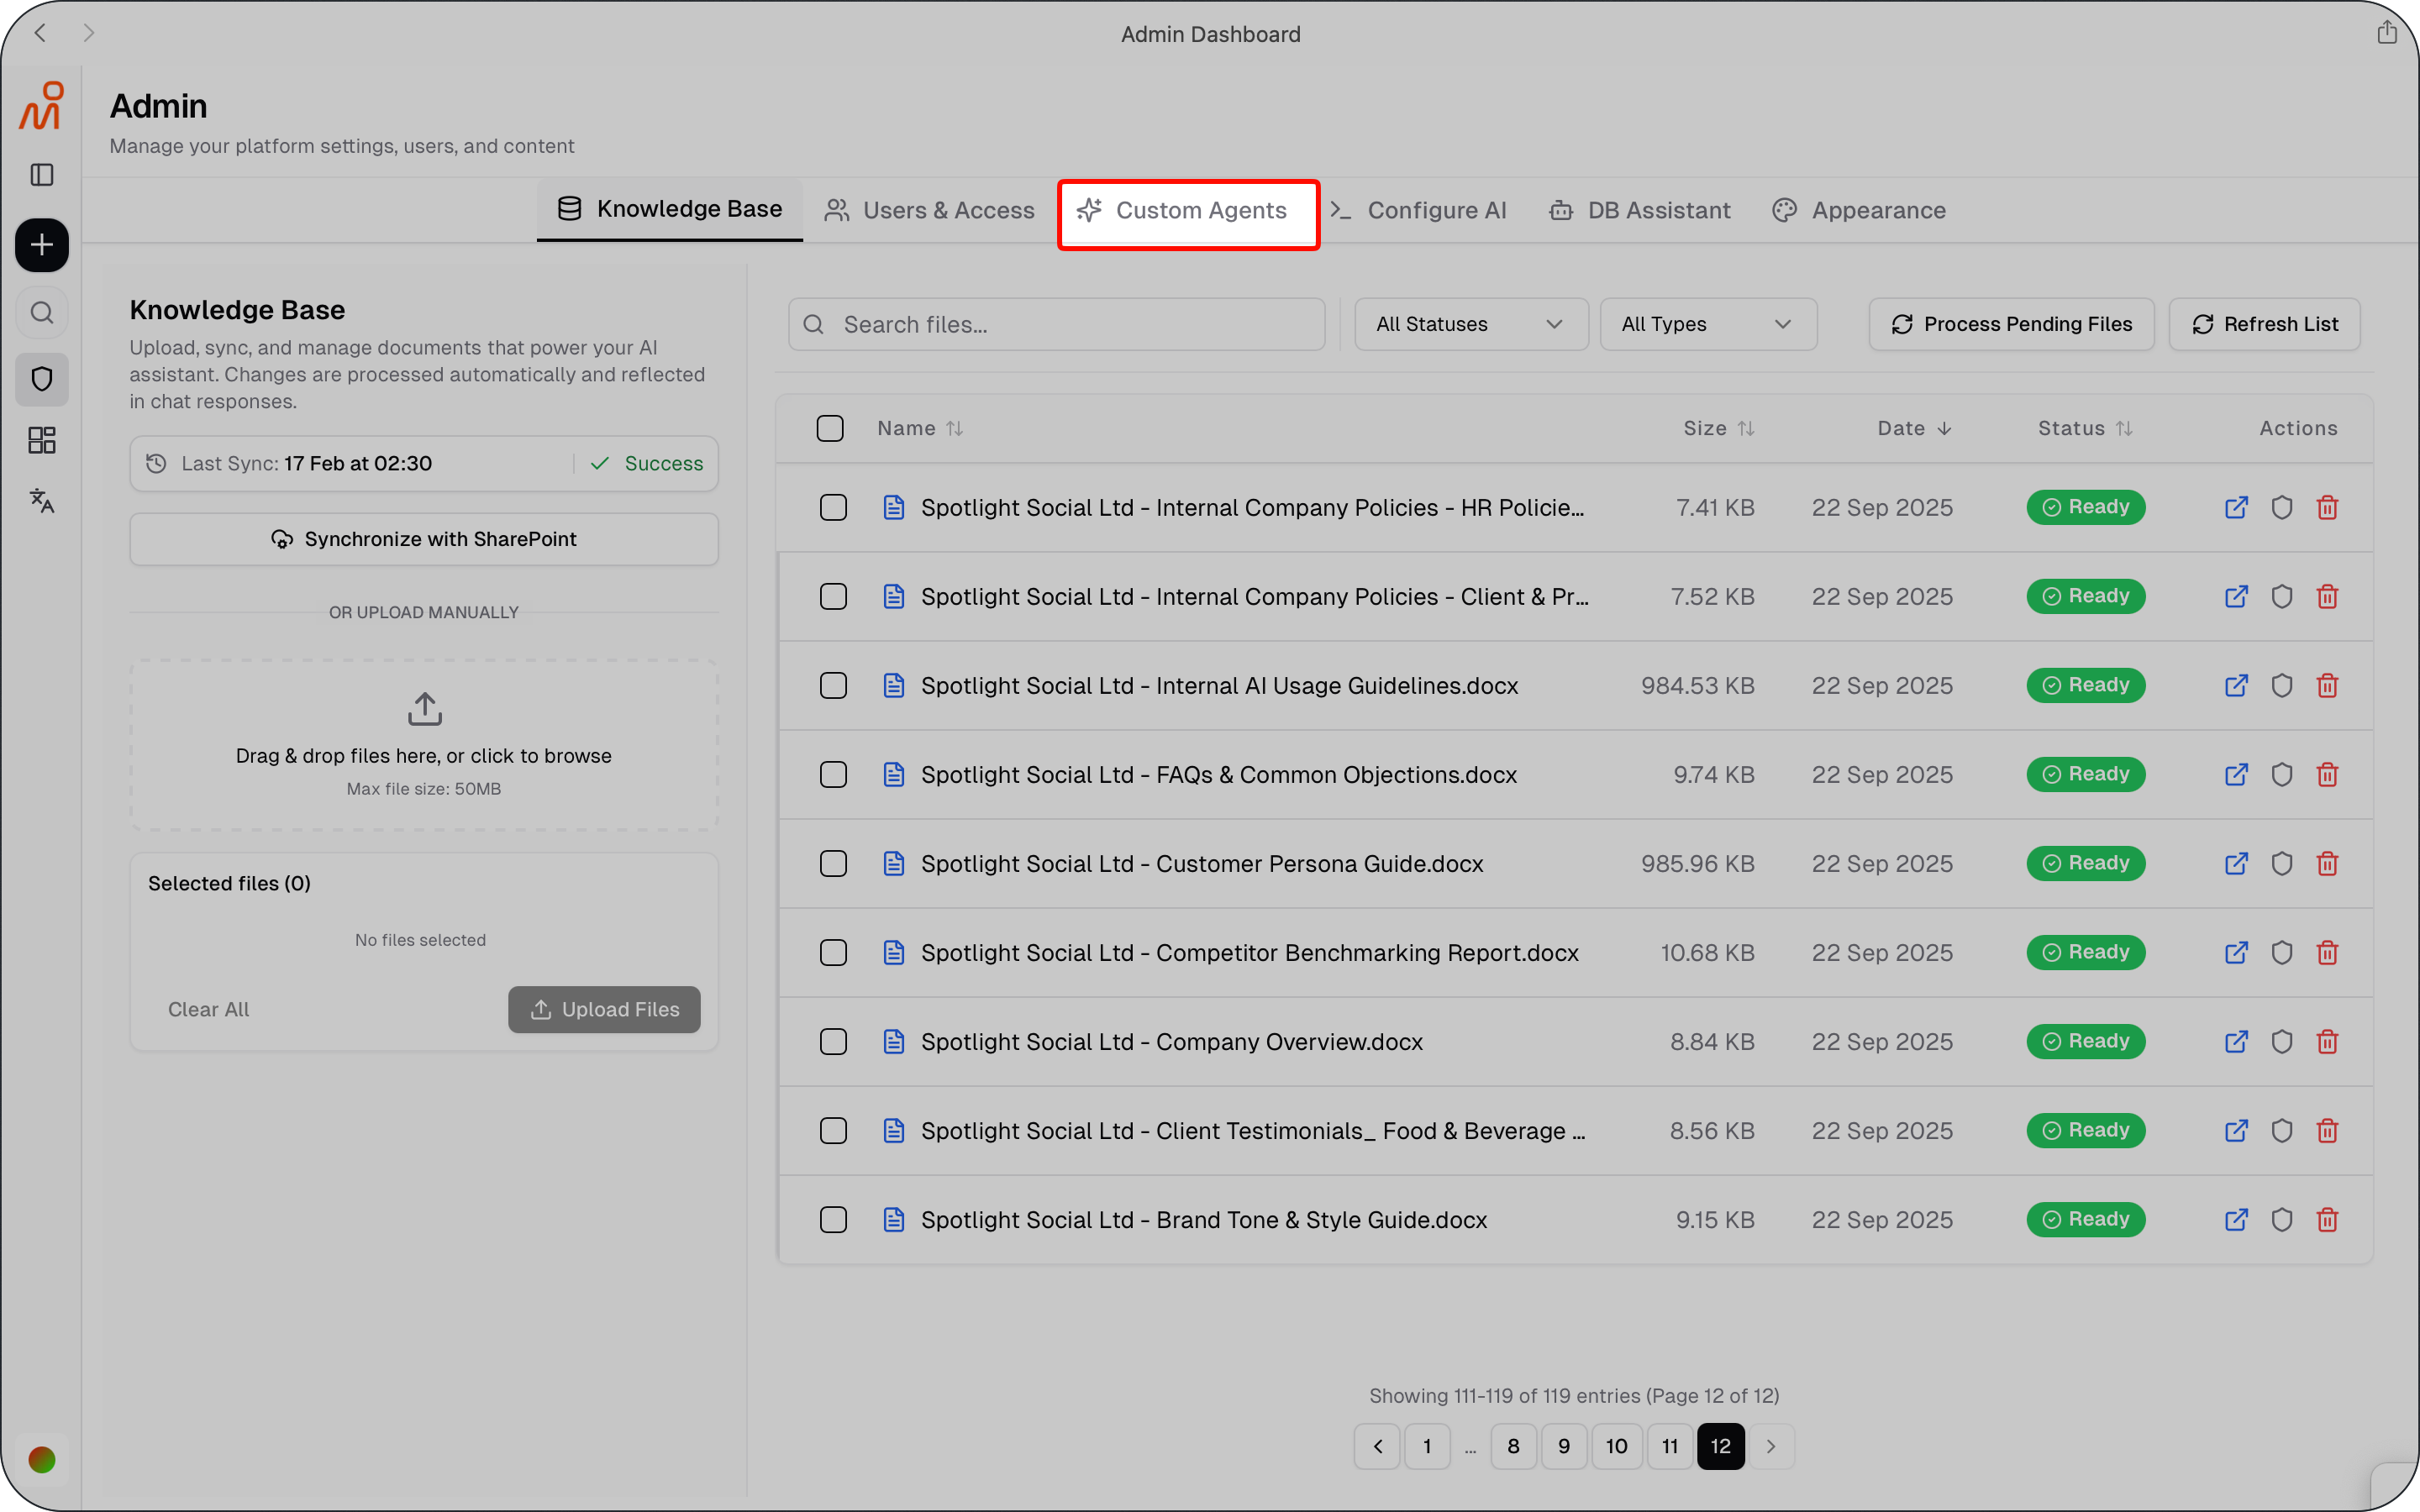Click shield icon for Brand Tone & Style Guide
The height and width of the screenshot is (1512, 2420).
point(2281,1220)
